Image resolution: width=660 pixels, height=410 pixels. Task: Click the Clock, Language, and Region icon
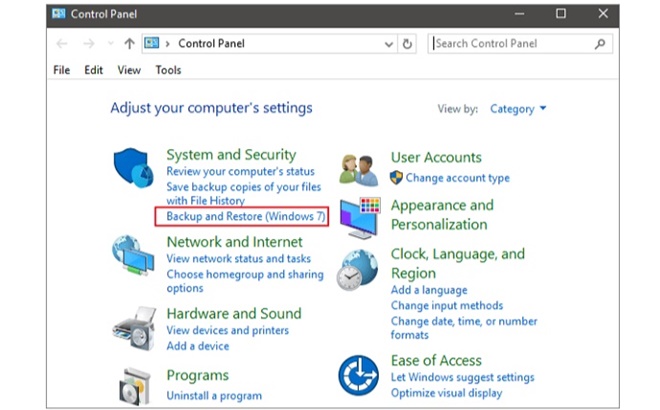[x=359, y=270]
